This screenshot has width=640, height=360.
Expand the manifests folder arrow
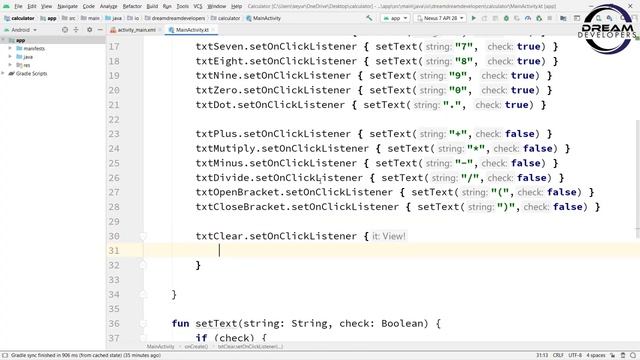click(x=10, y=48)
